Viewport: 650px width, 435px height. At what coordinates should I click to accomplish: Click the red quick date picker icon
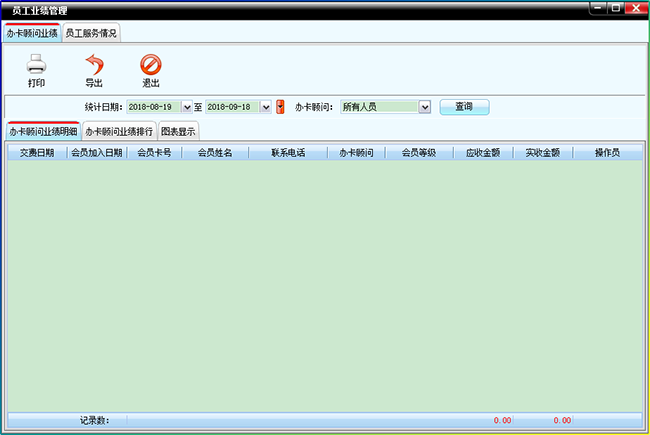point(281,106)
